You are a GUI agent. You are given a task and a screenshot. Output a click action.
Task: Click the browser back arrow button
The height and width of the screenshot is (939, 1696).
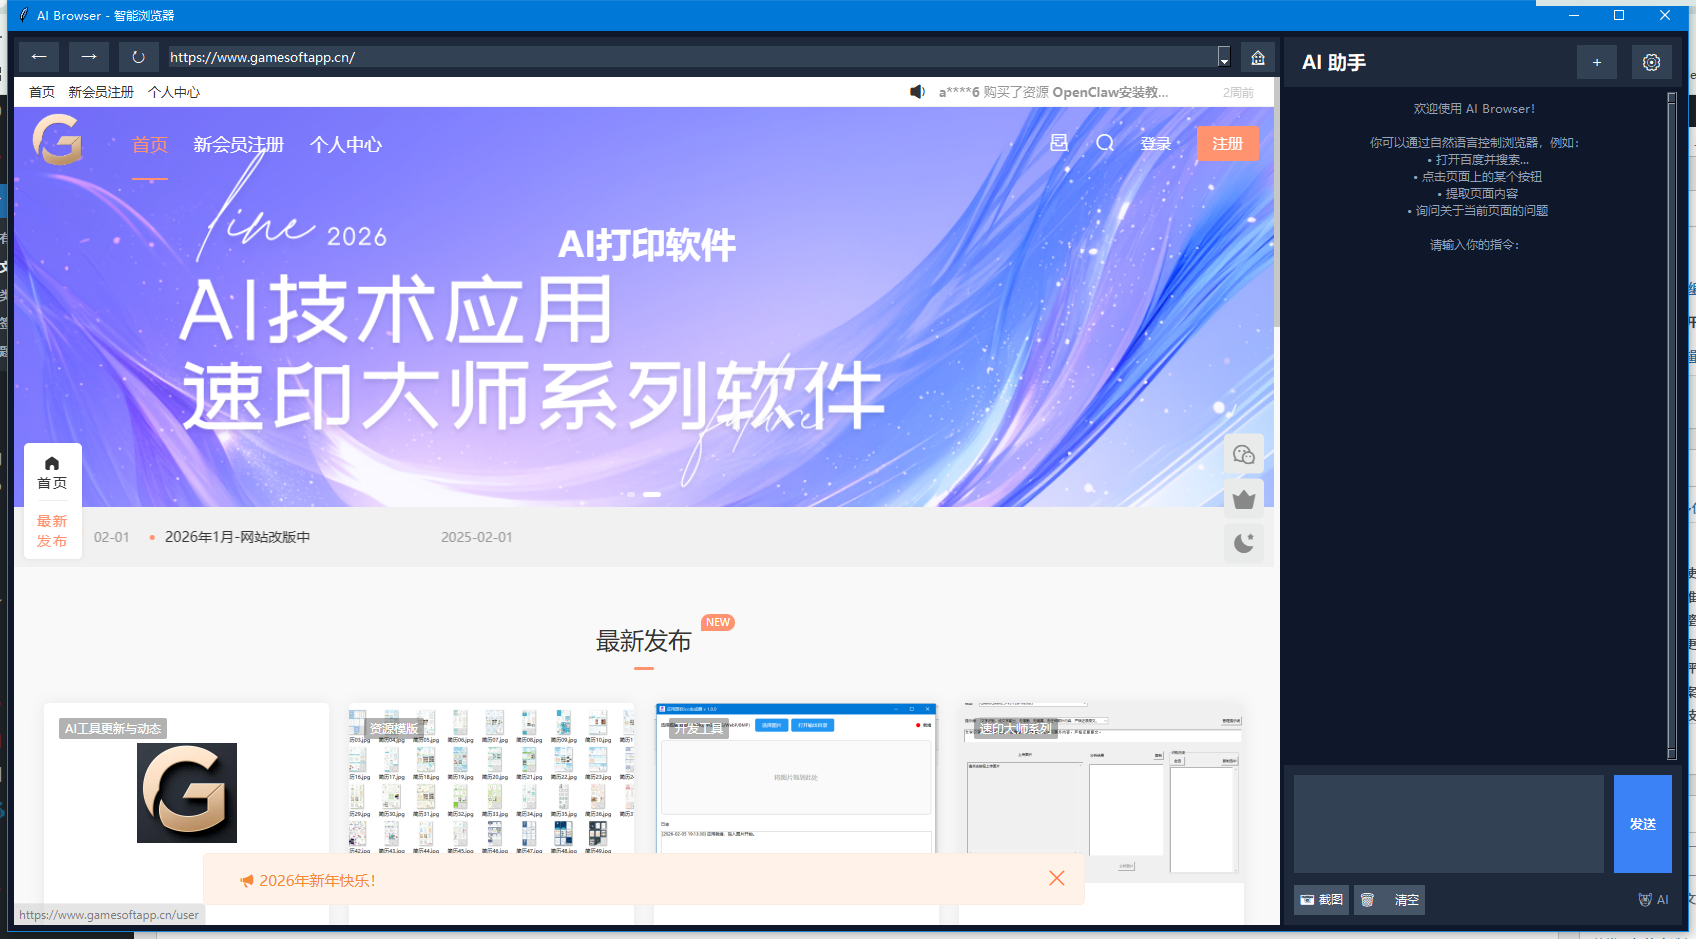click(39, 57)
